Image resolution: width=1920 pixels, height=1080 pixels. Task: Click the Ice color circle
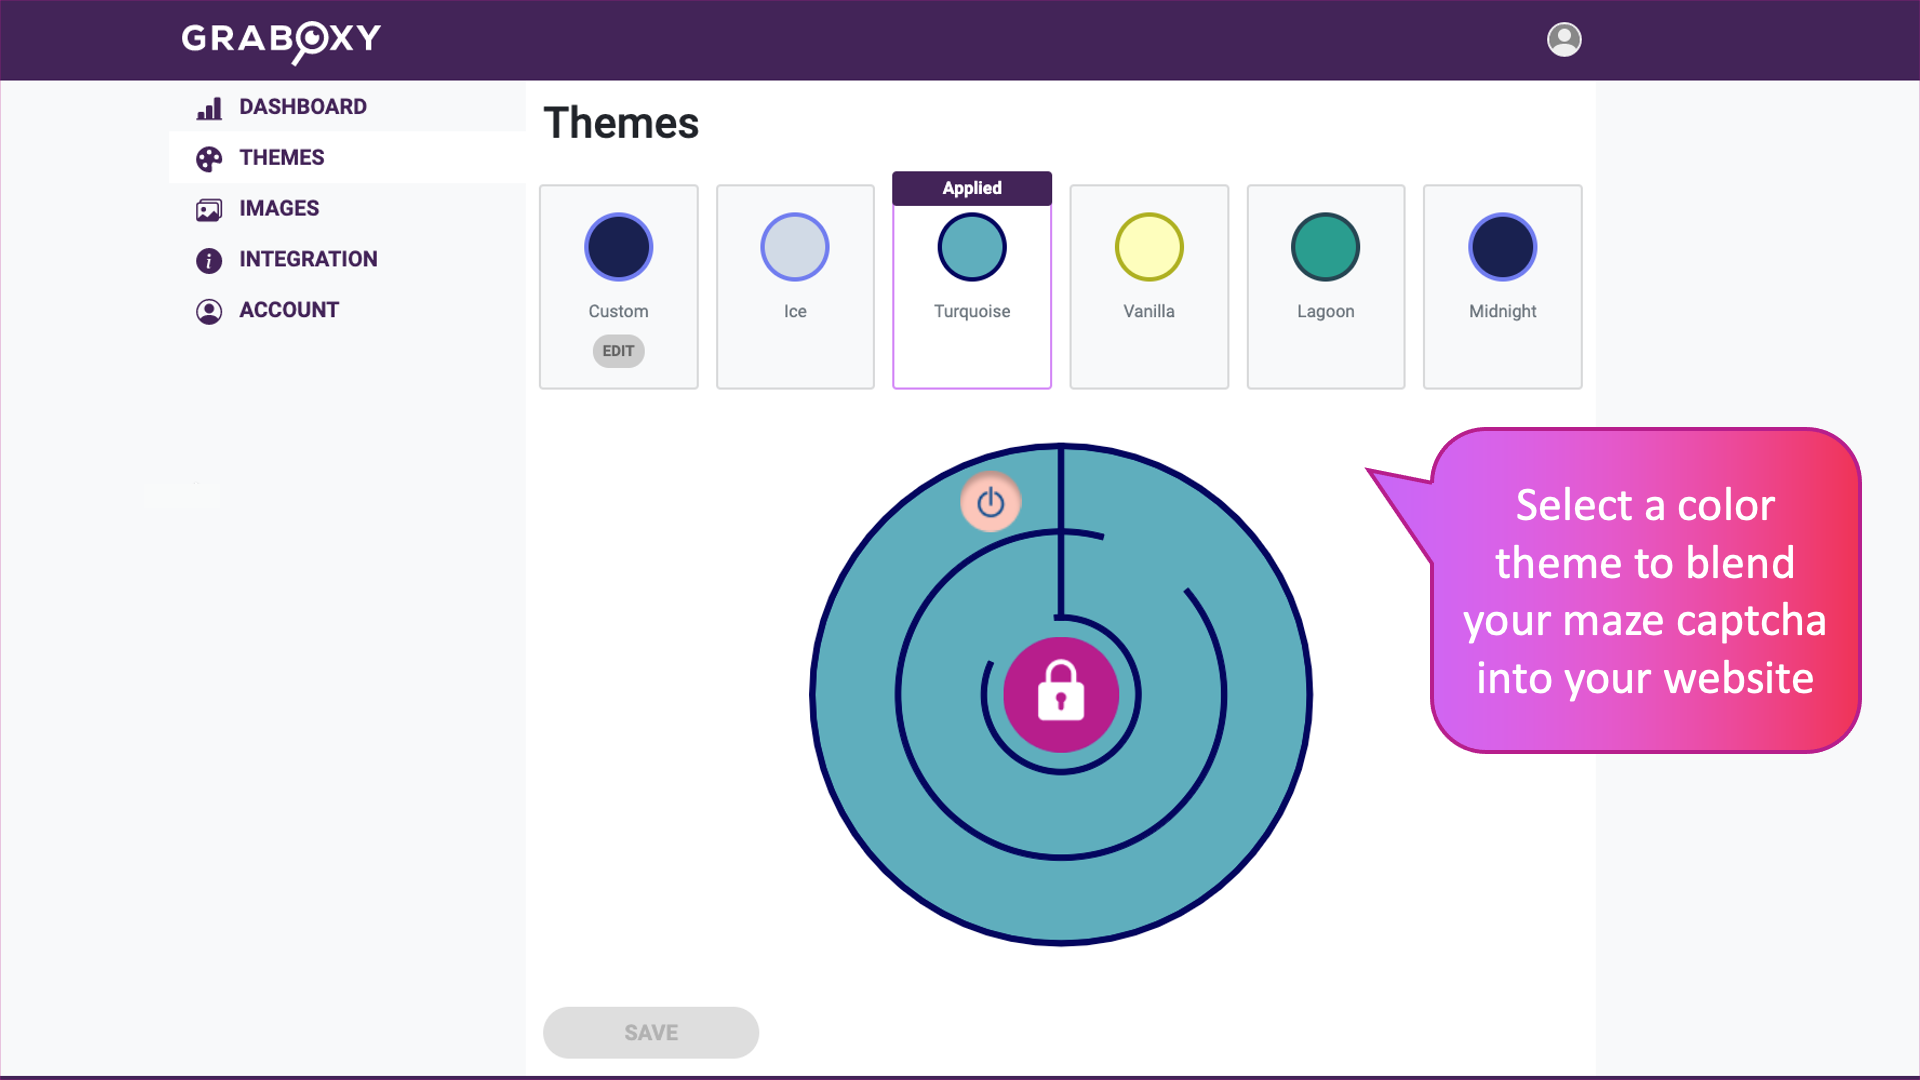point(795,246)
